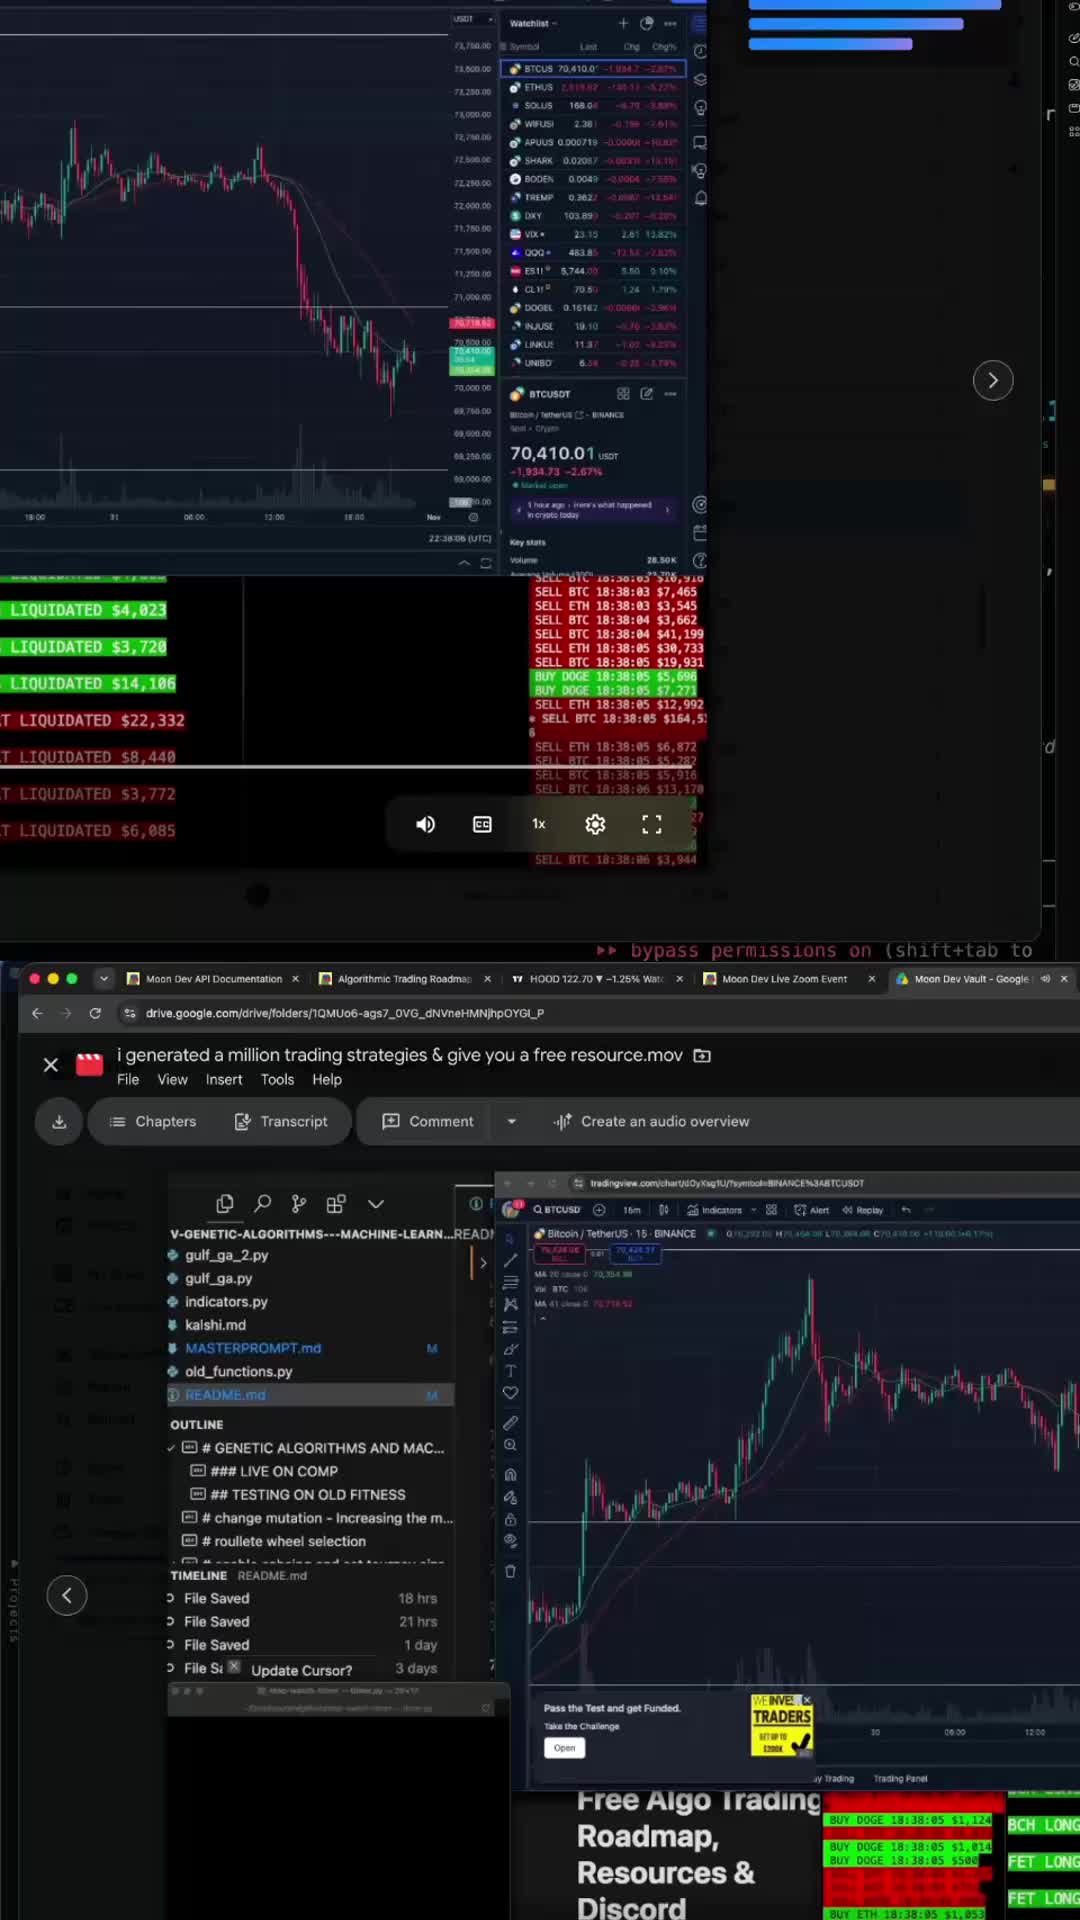This screenshot has width=1080, height=1920.
Task: Go back using the browser back arrow
Action: 37,1013
